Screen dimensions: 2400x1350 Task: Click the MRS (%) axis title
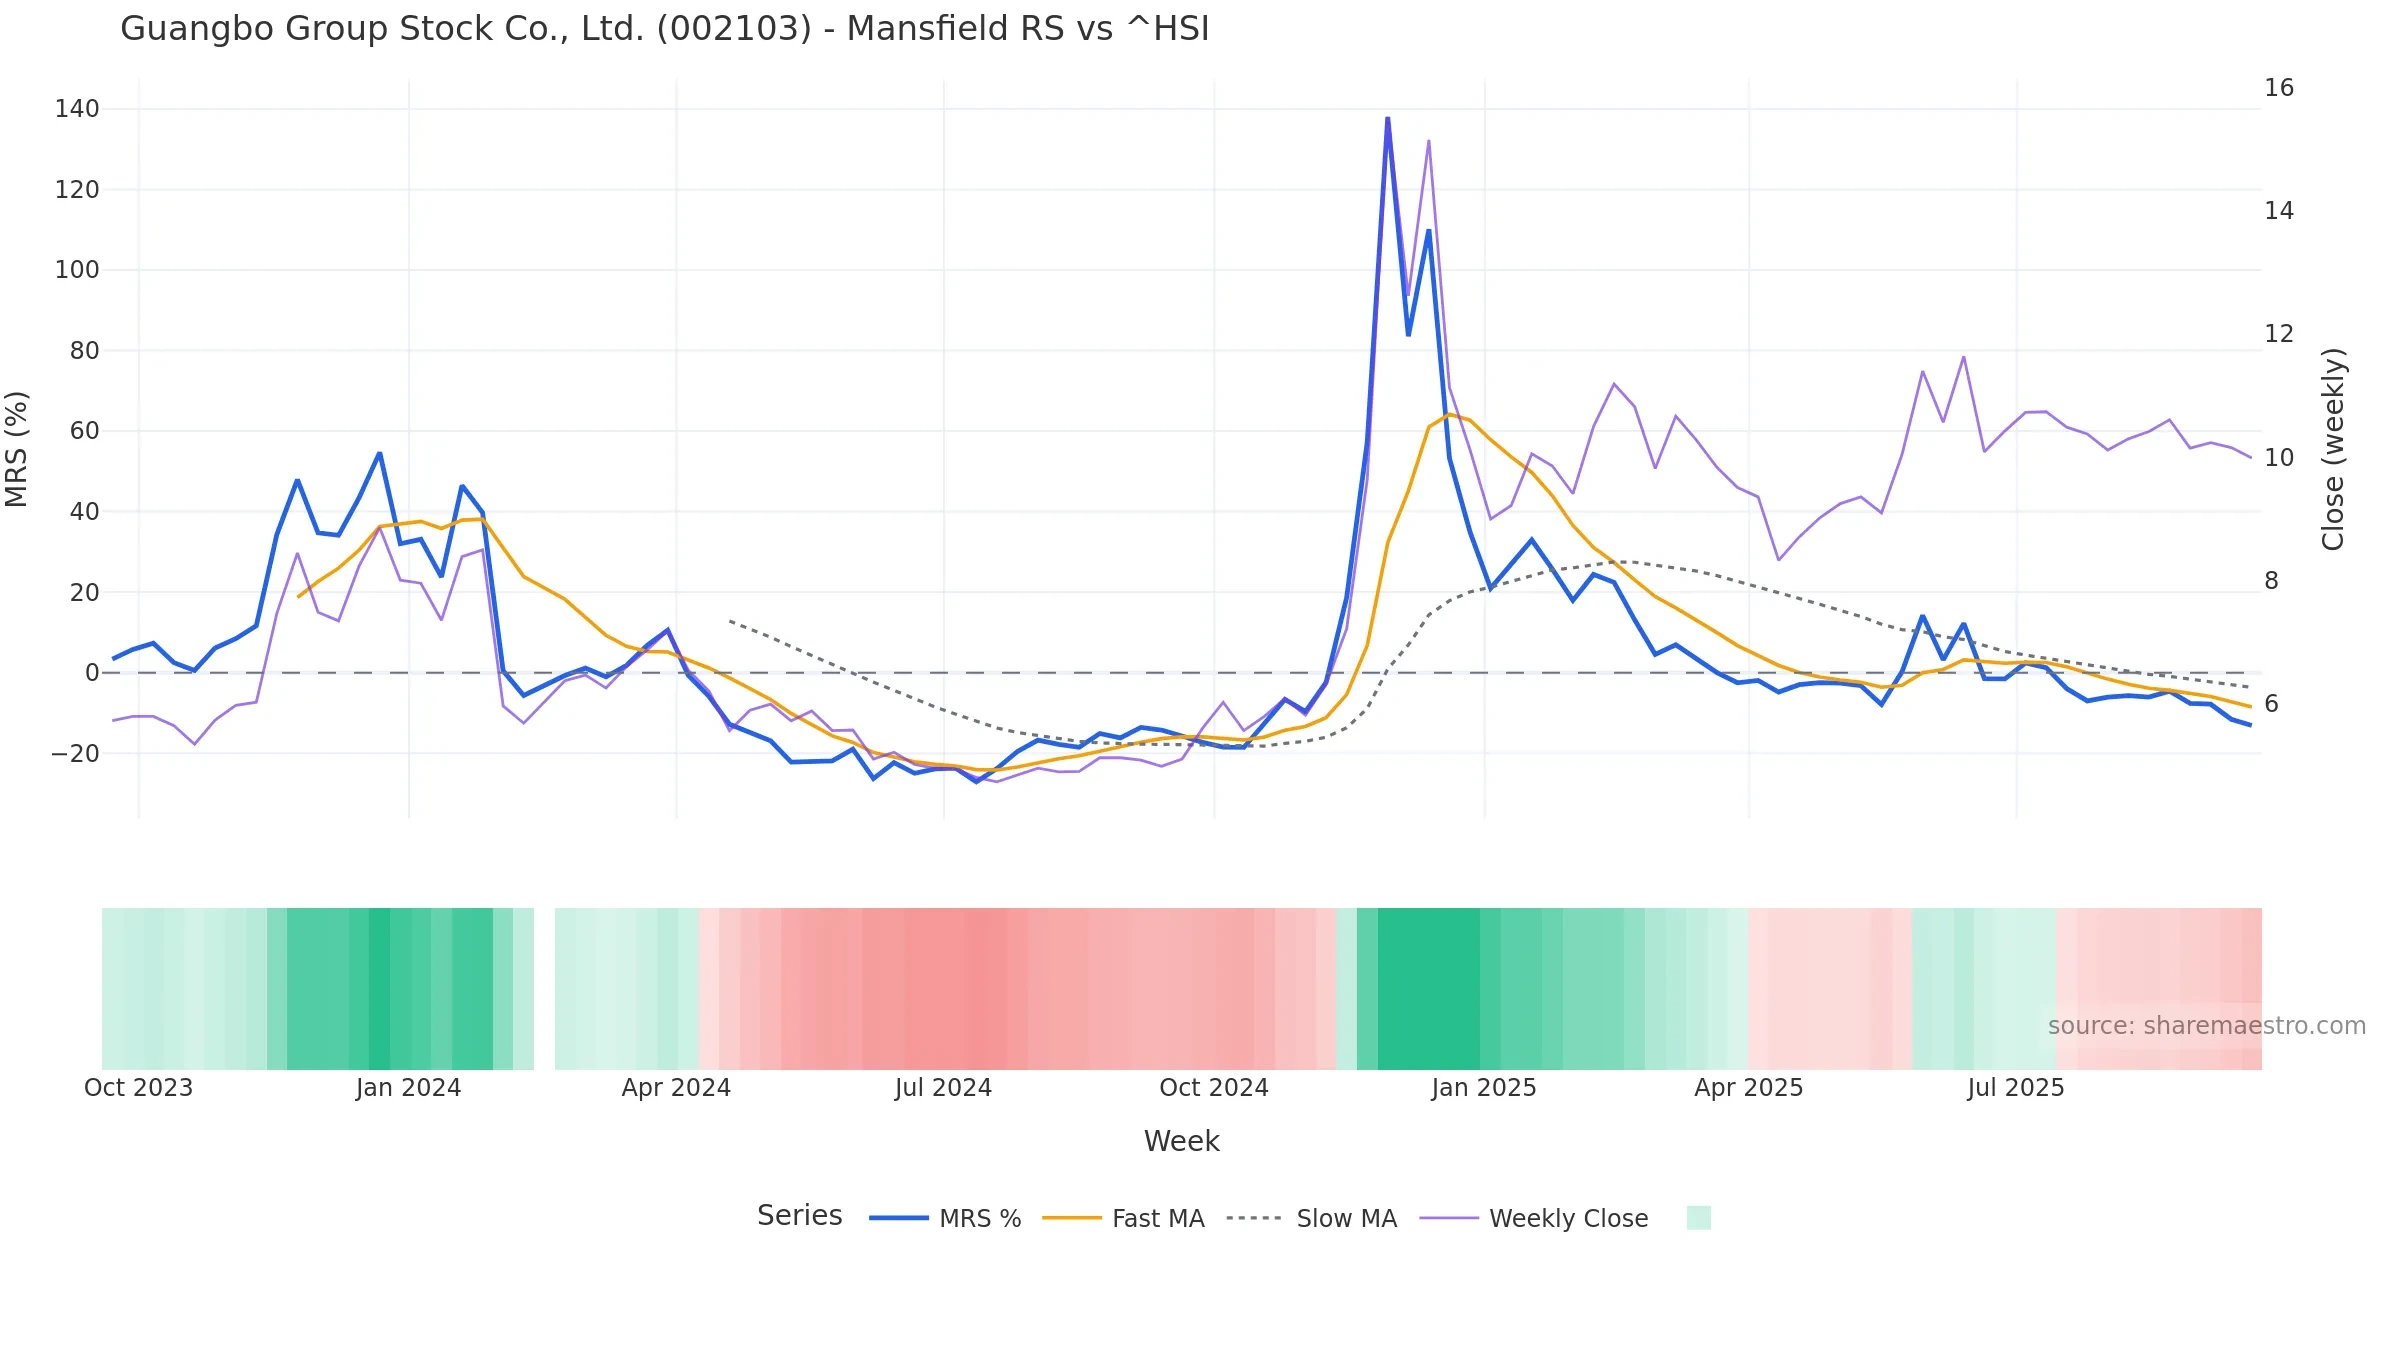(17, 449)
